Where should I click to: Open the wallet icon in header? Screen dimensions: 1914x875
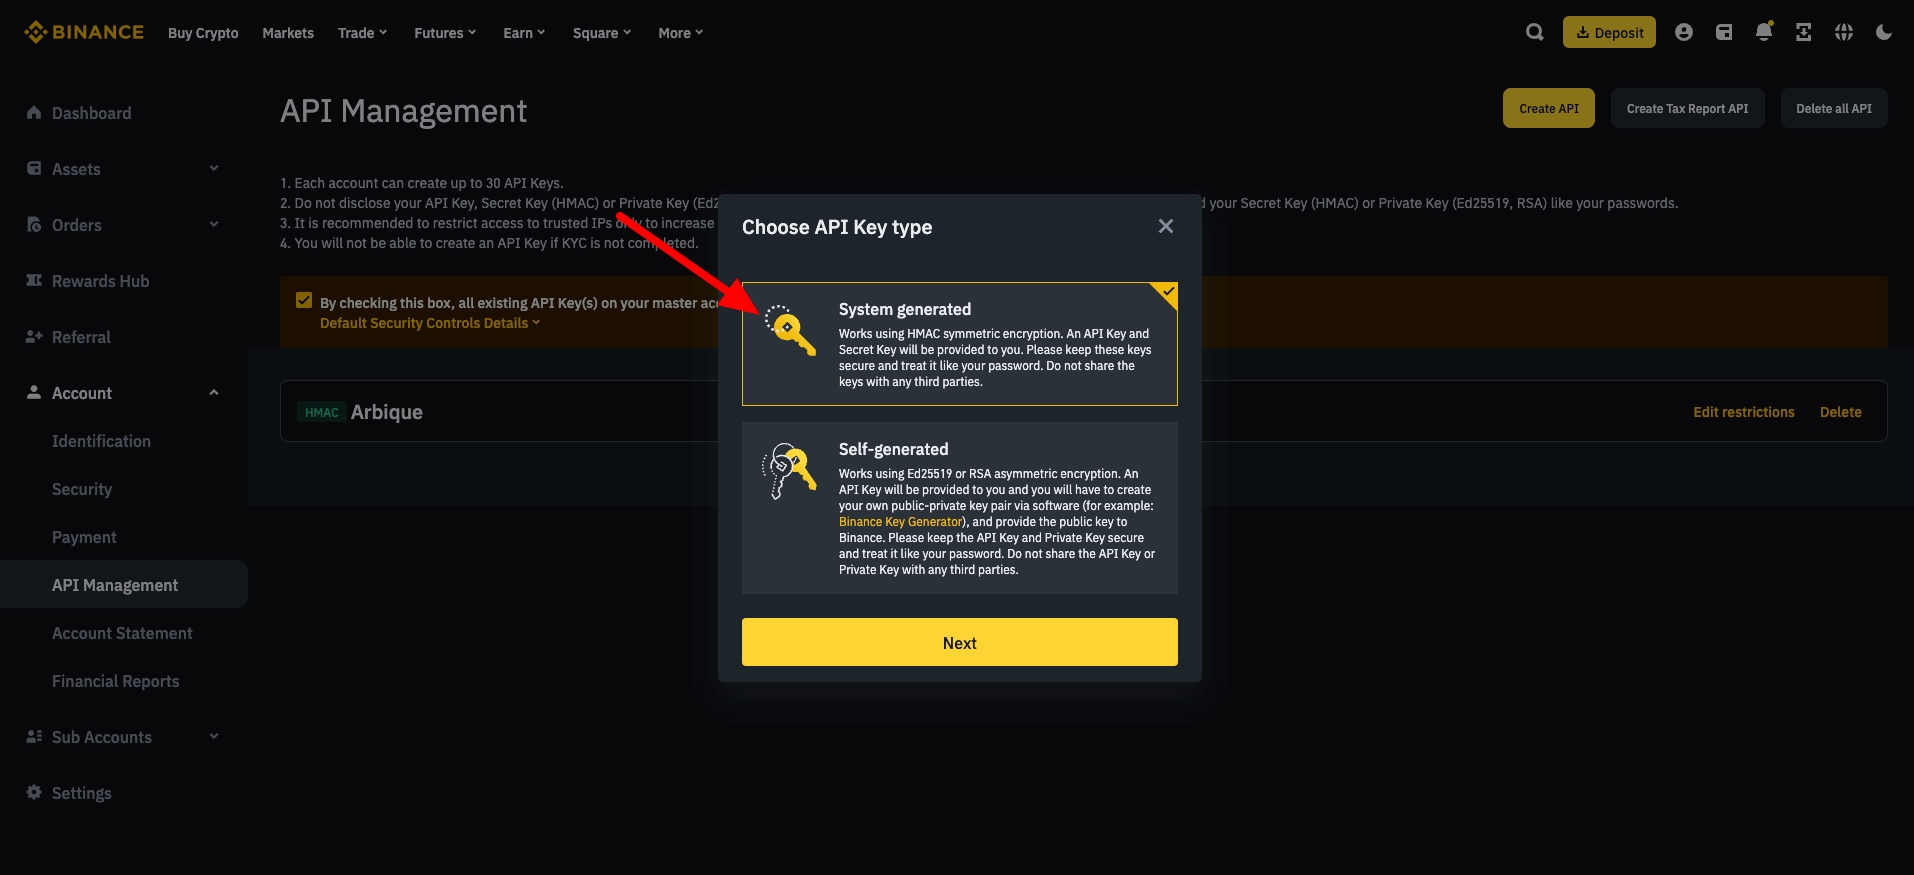(1724, 32)
